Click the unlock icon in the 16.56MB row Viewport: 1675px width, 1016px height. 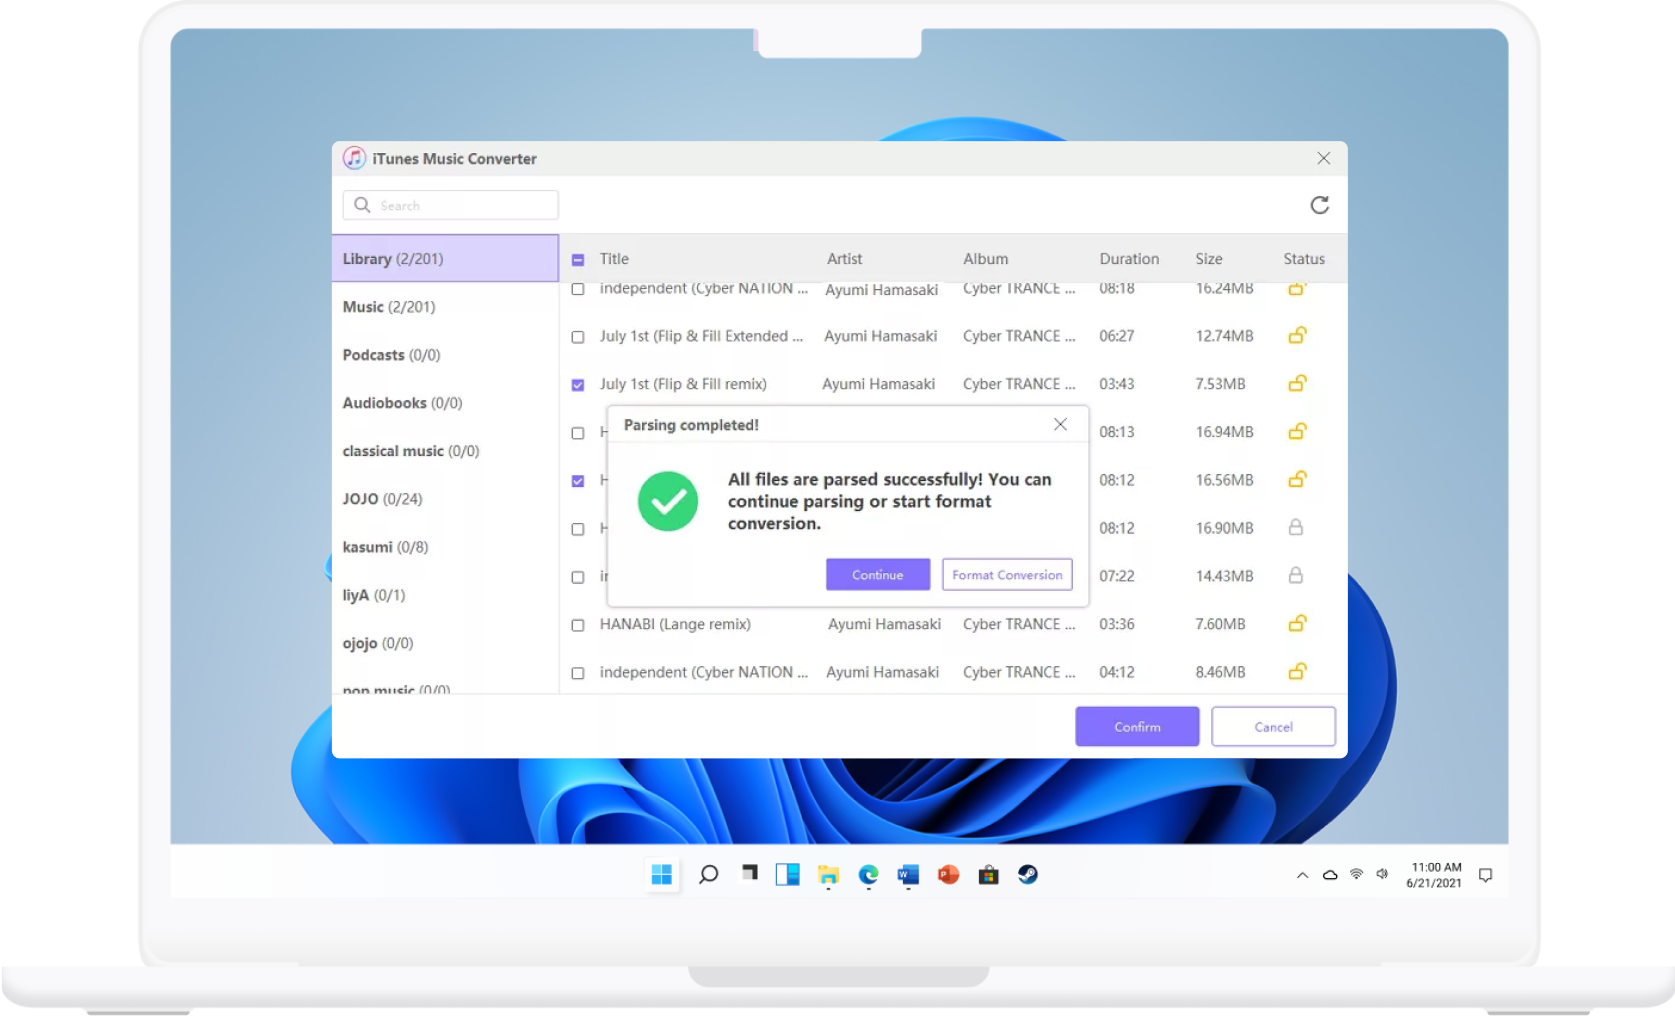[x=1296, y=479]
